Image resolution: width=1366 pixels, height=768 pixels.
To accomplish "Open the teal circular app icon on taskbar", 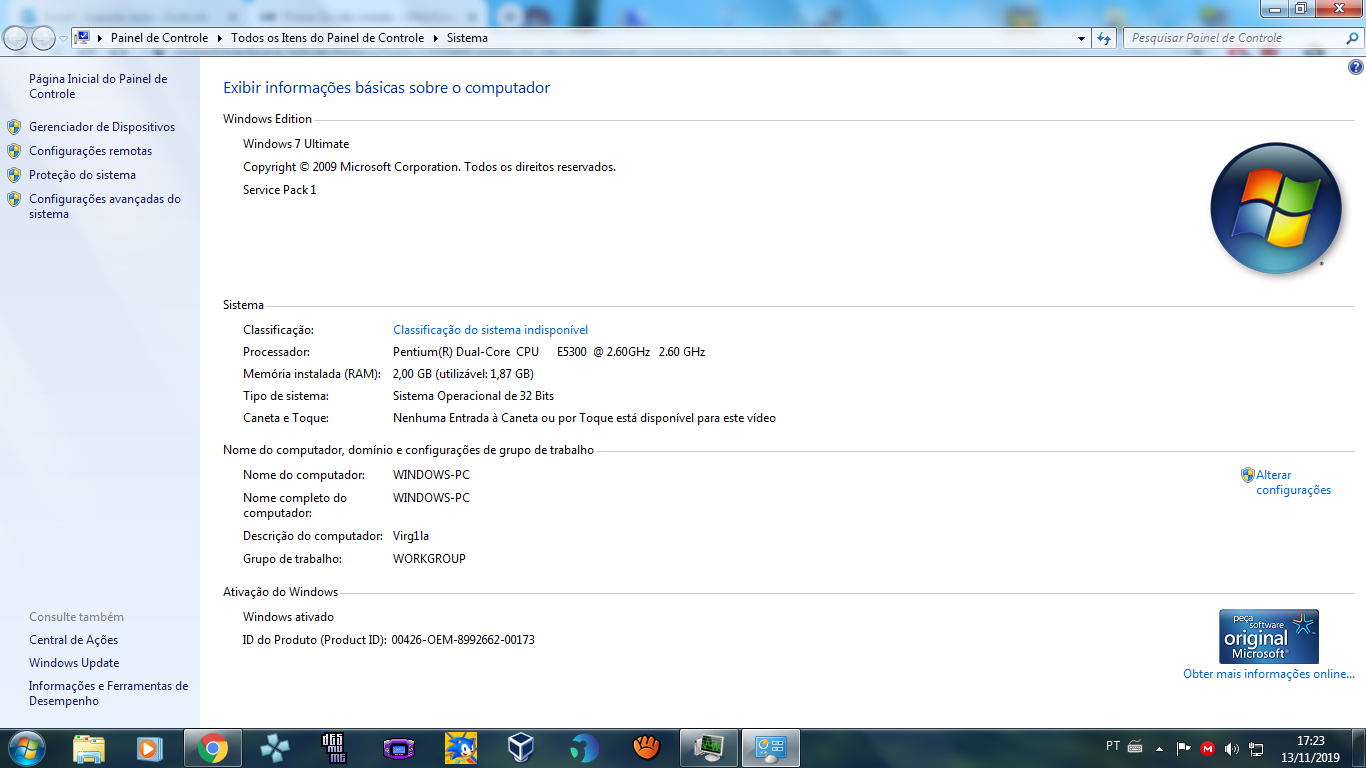I will [x=584, y=747].
